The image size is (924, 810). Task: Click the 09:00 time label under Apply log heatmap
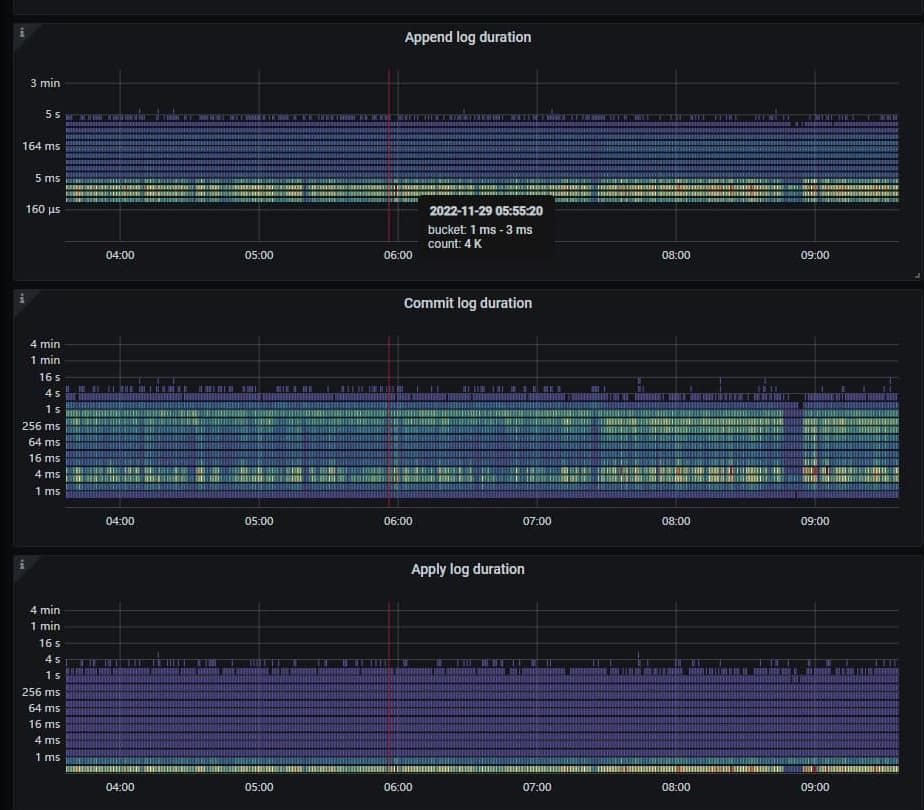pyautogui.click(x=815, y=787)
